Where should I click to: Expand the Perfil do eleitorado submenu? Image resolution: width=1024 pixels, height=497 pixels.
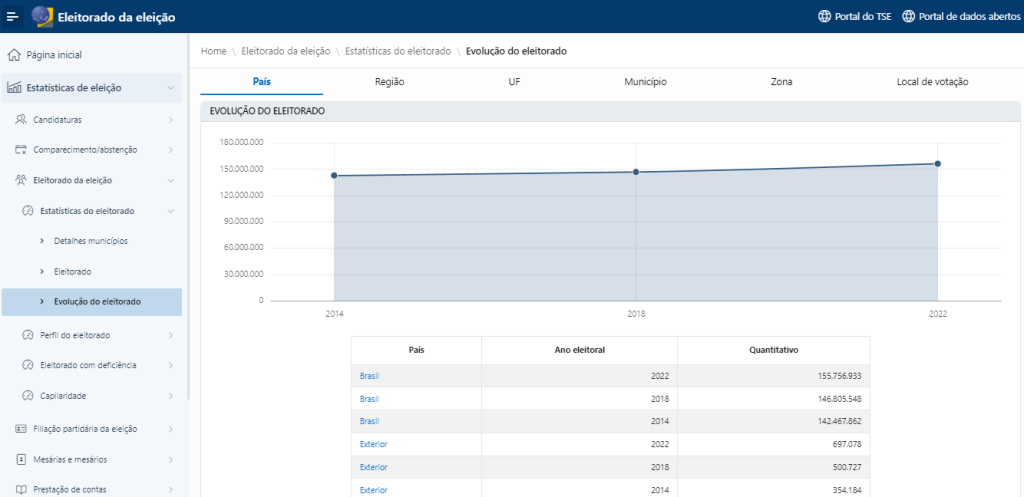(171, 335)
